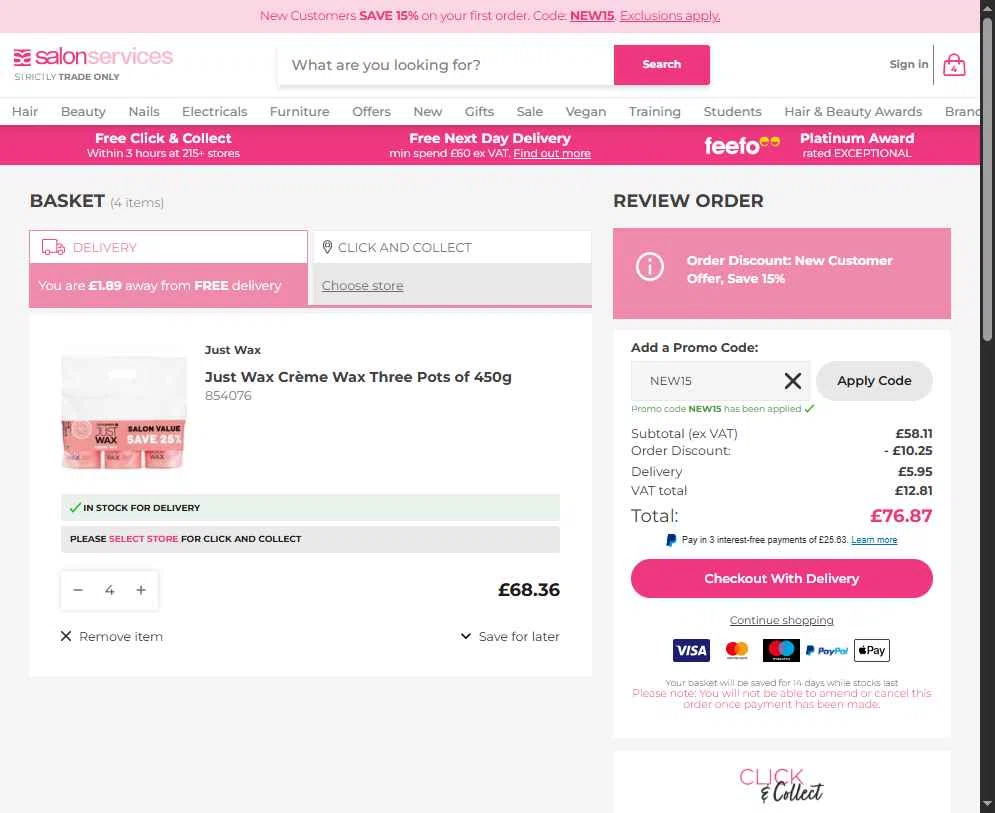The image size is (995, 813).
Task: Click the quantity value 4
Action: coord(110,590)
